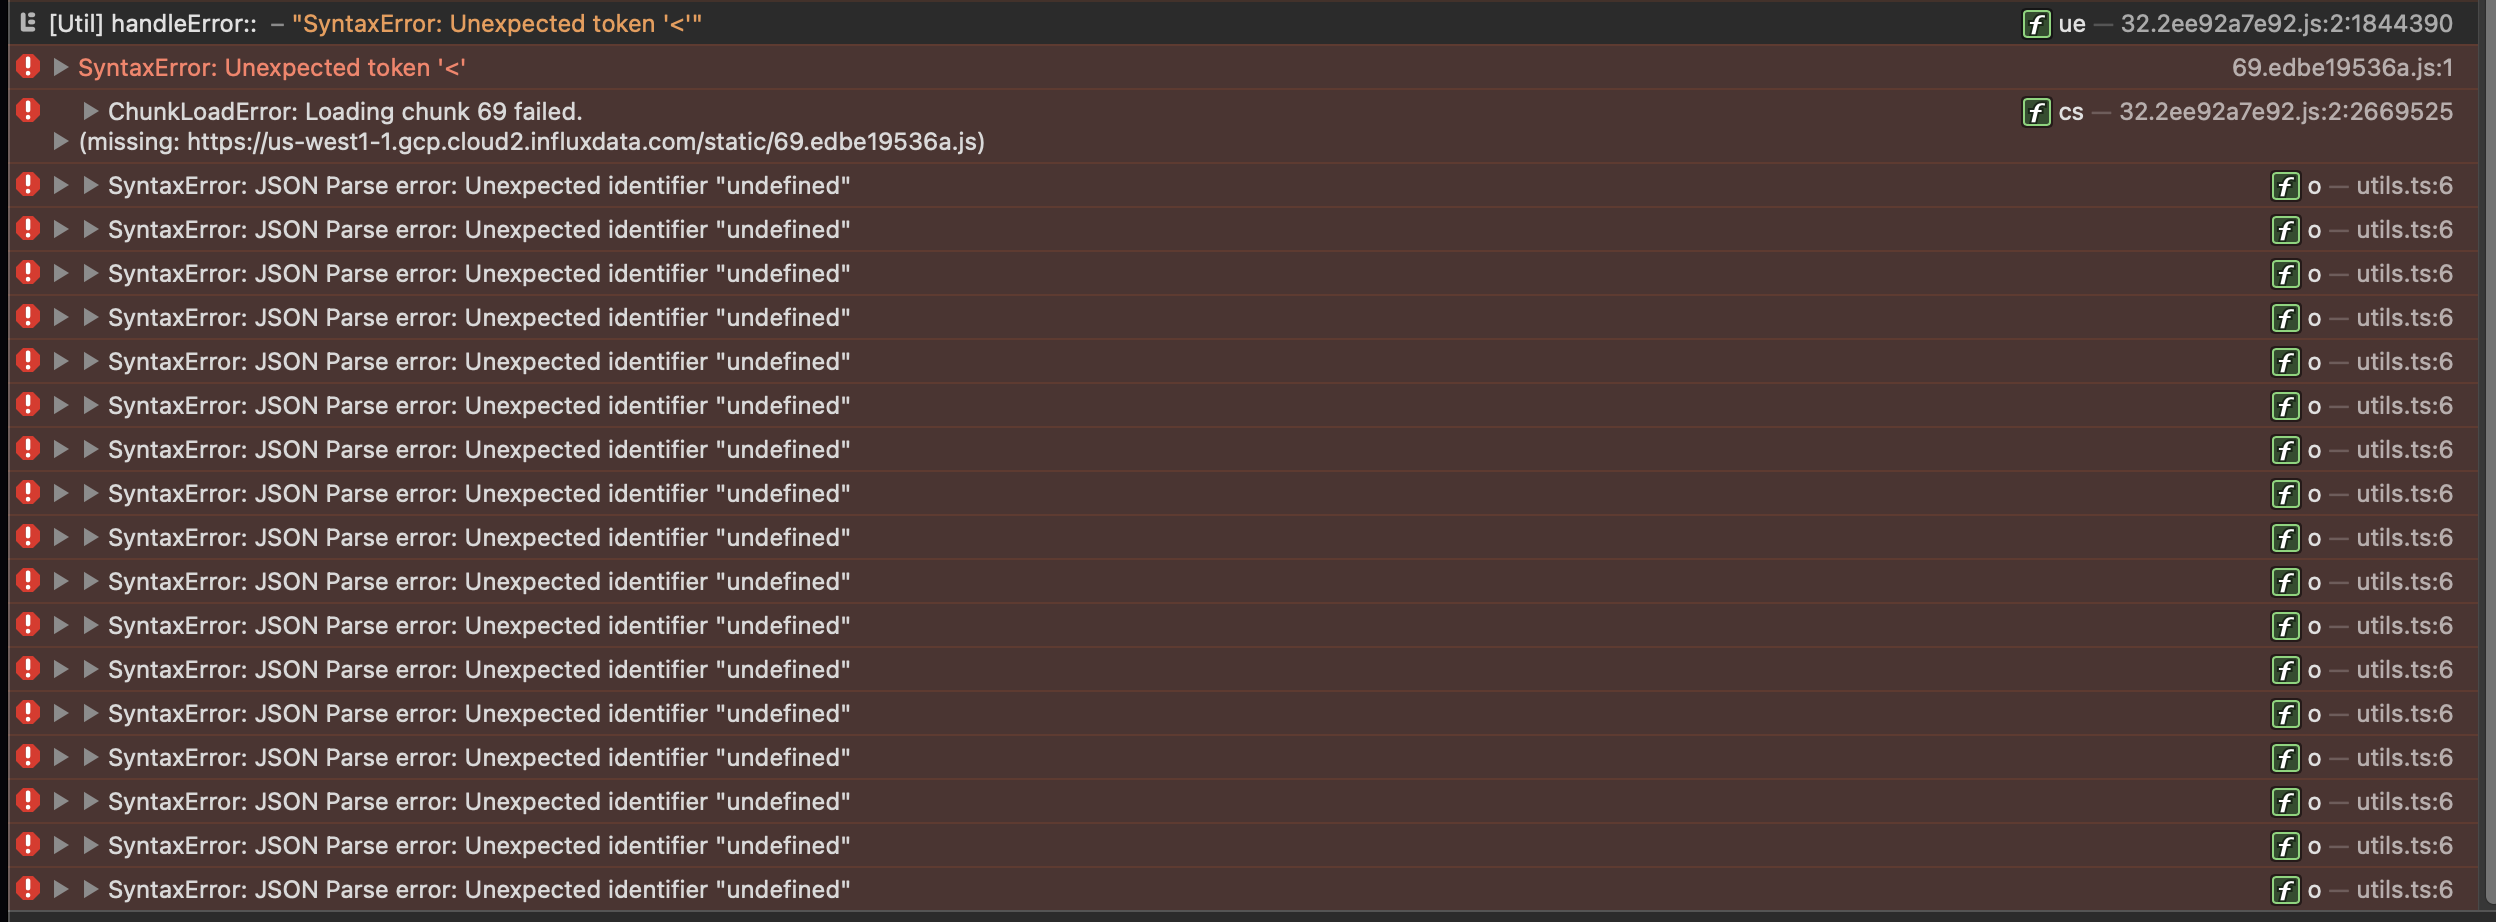The height and width of the screenshot is (922, 2496).
Task: Click the green f icon beside the "cs" function
Action: click(2037, 111)
